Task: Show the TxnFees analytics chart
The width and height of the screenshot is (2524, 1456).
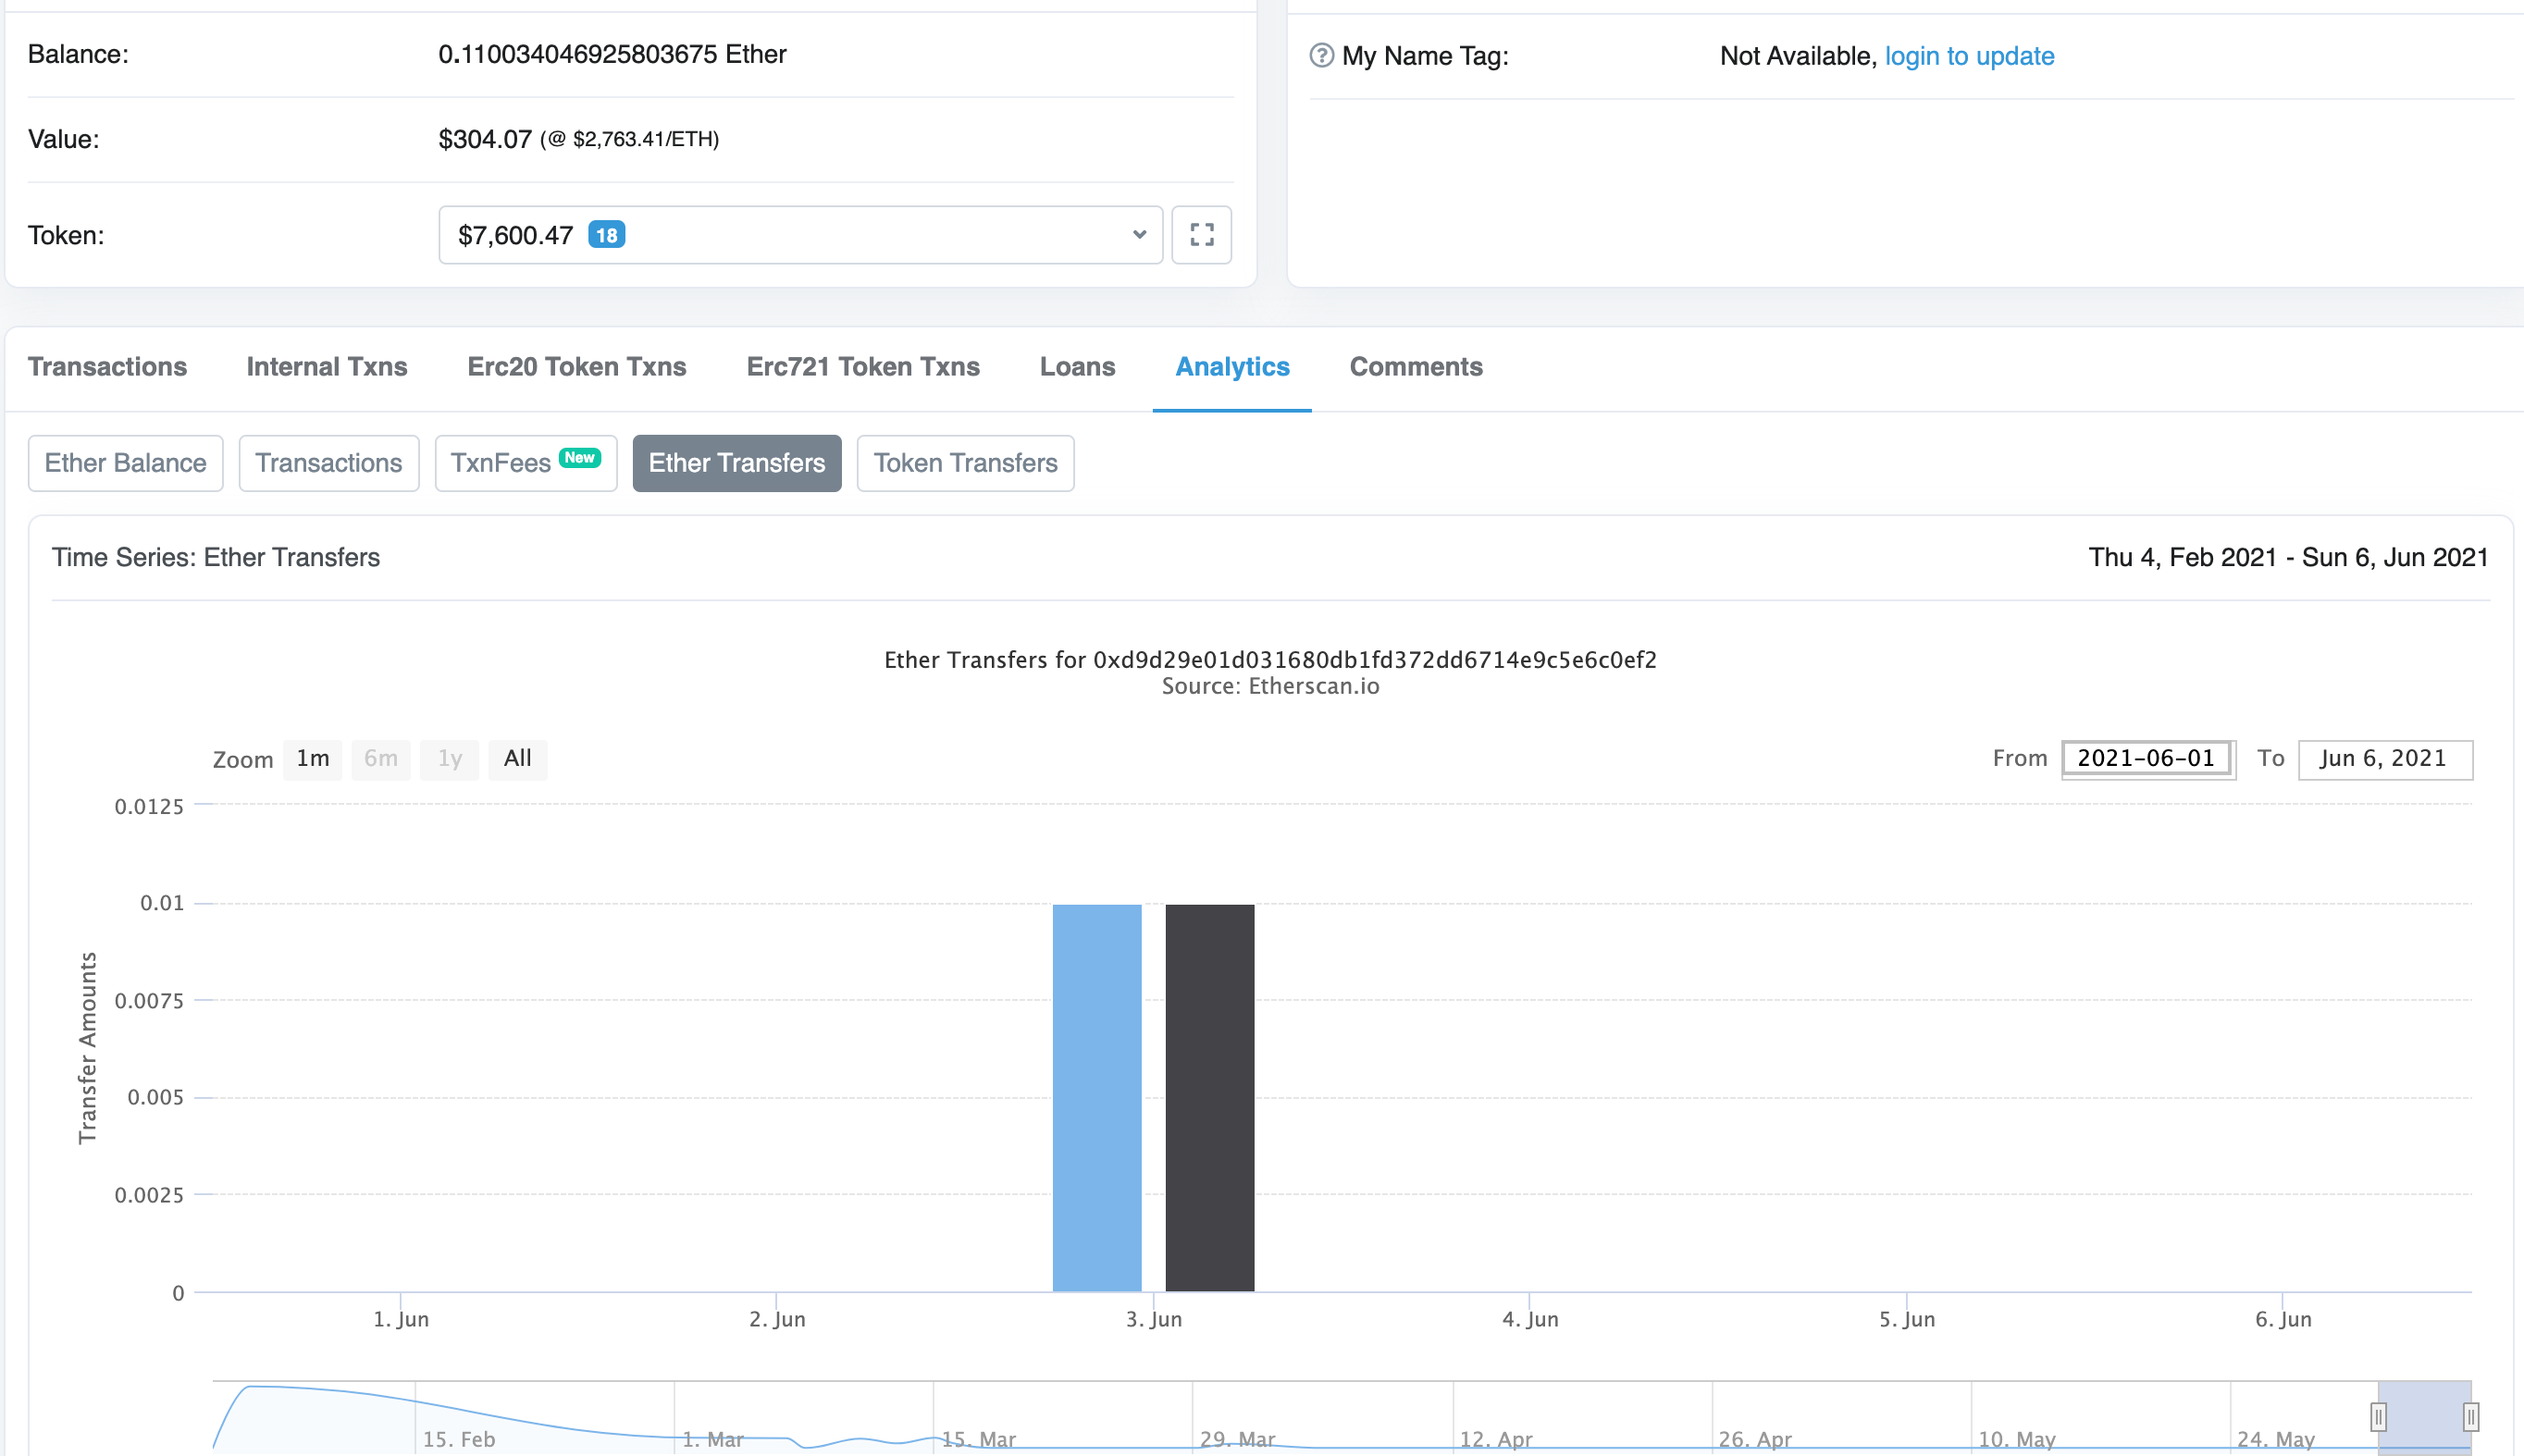Action: tap(525, 463)
